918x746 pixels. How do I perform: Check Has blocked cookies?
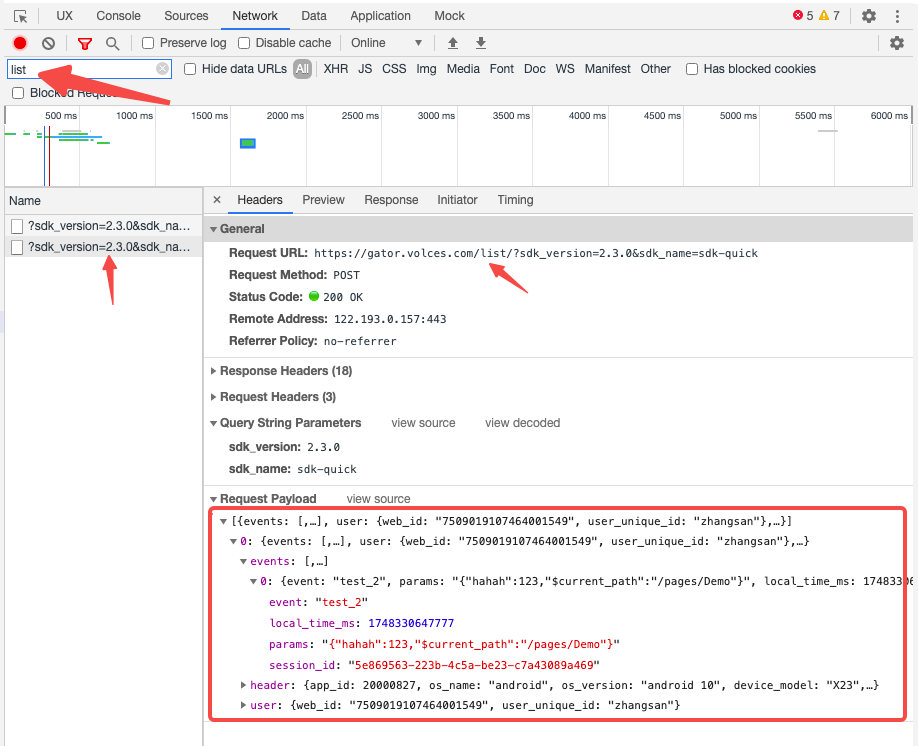coord(691,69)
